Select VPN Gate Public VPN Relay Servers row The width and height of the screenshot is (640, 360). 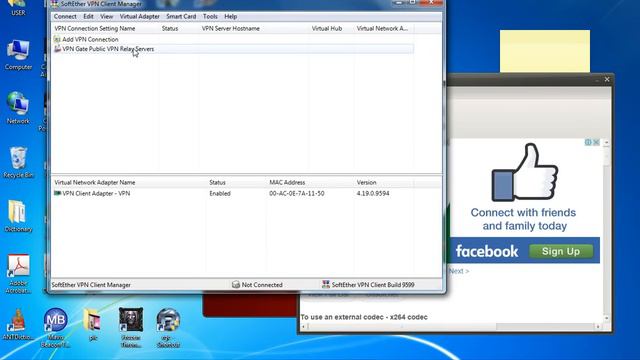233,49
